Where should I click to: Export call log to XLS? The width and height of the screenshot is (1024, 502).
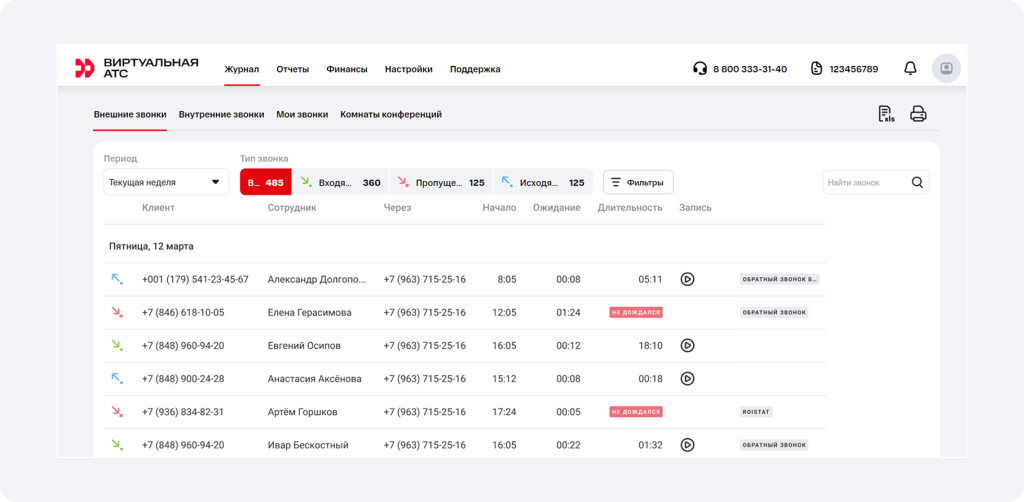coord(886,114)
